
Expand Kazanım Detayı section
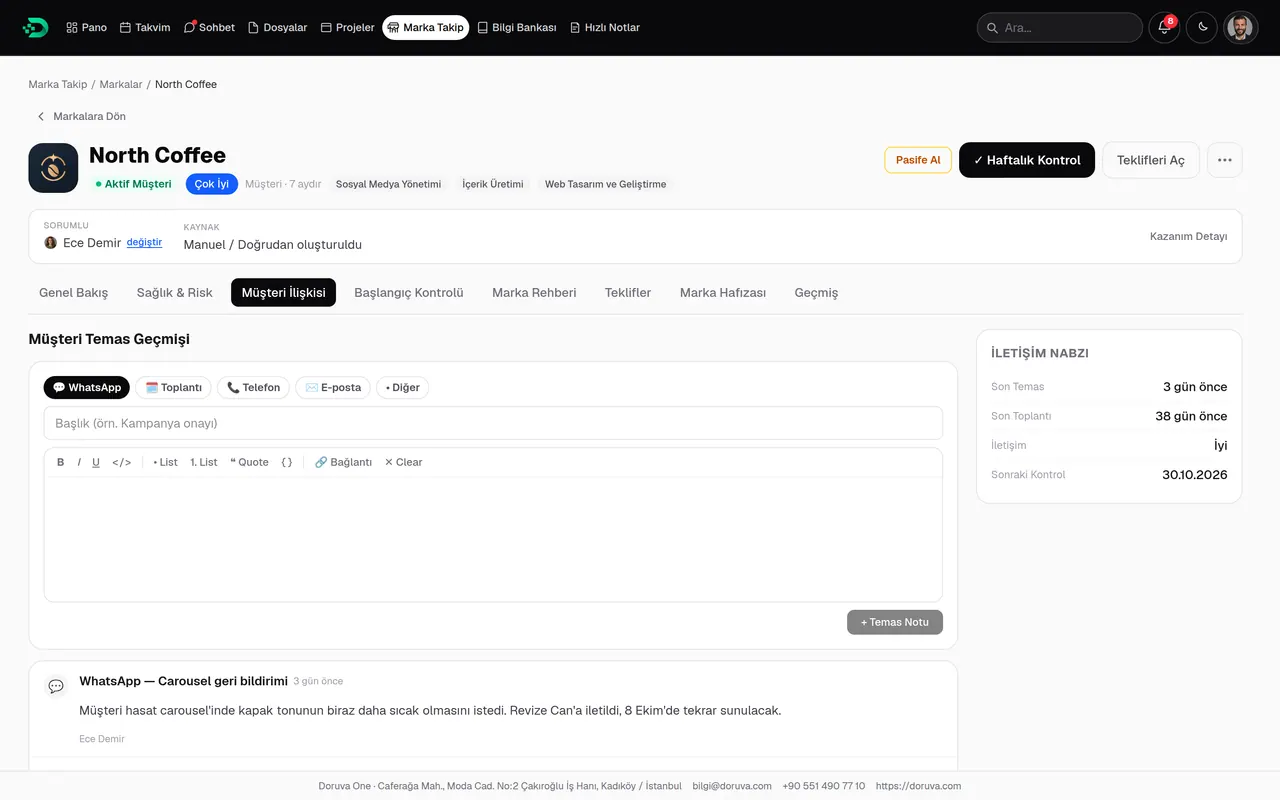1188,237
